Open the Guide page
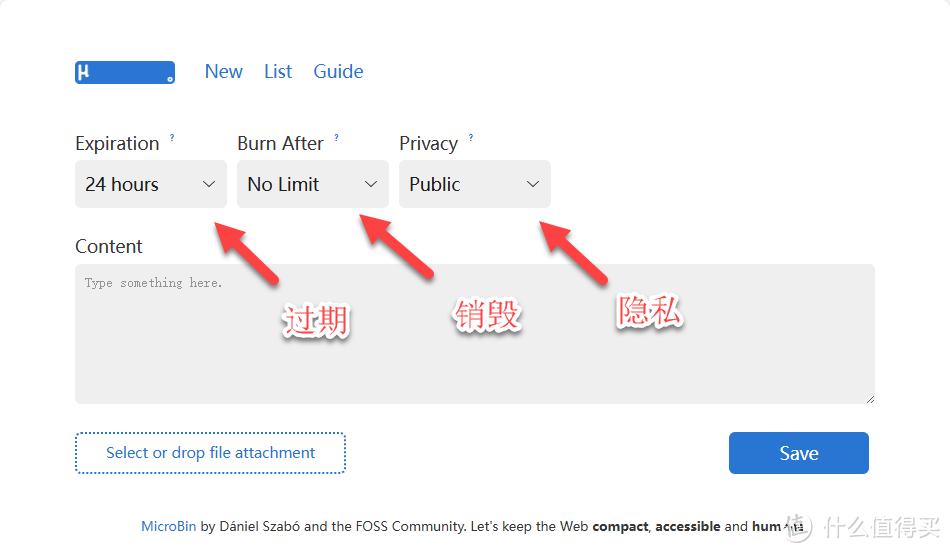The image size is (950, 553). 338,72
